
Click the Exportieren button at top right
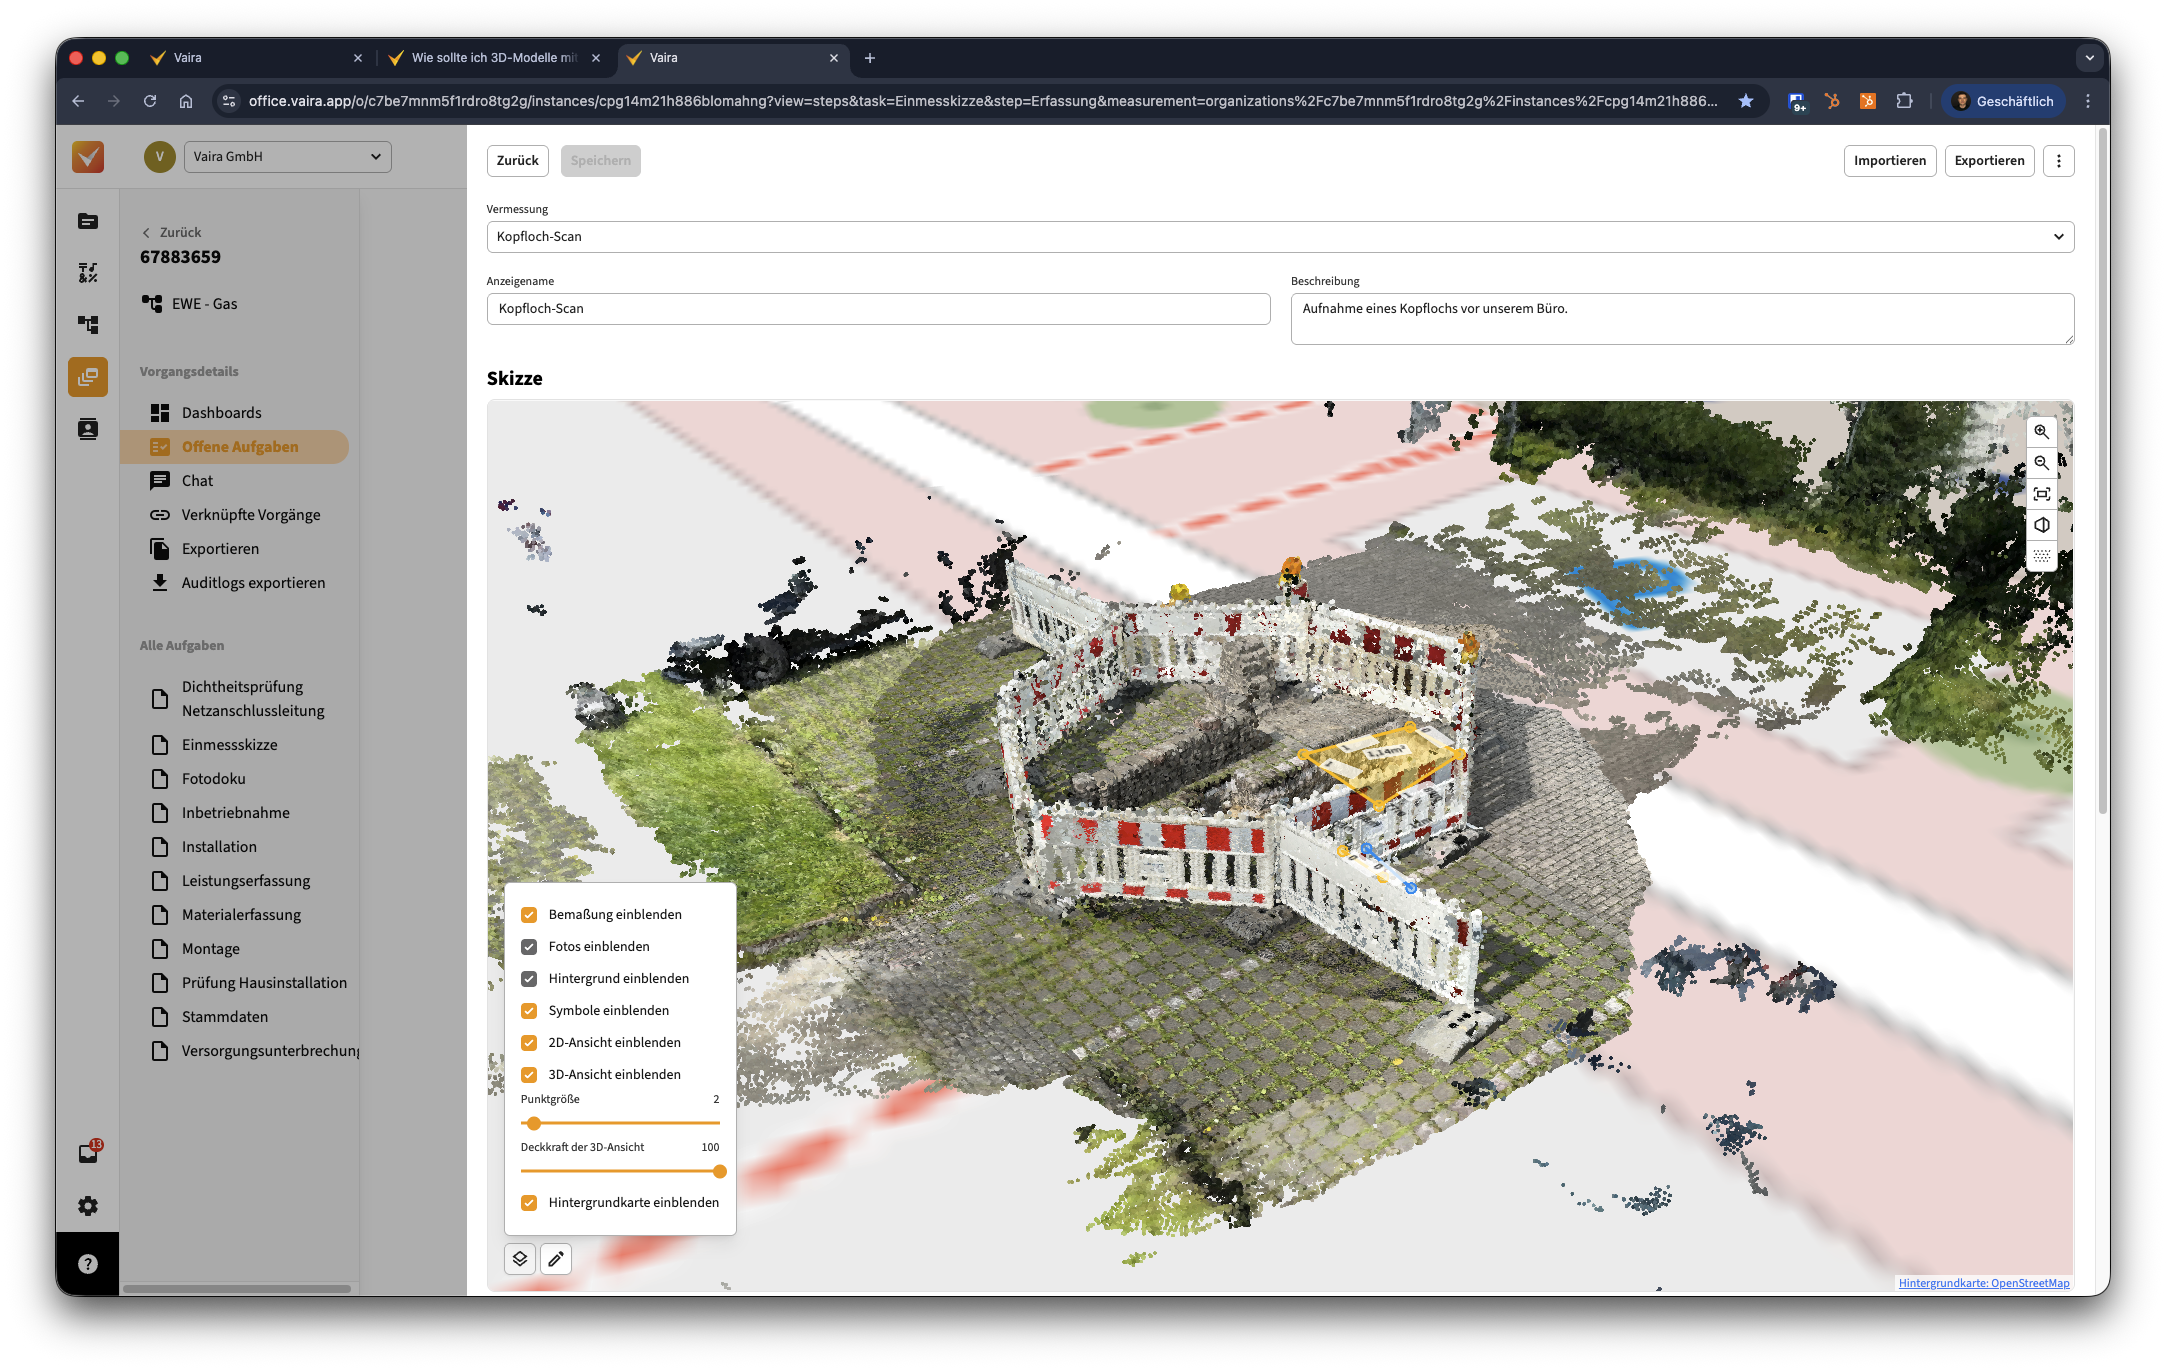point(1988,161)
